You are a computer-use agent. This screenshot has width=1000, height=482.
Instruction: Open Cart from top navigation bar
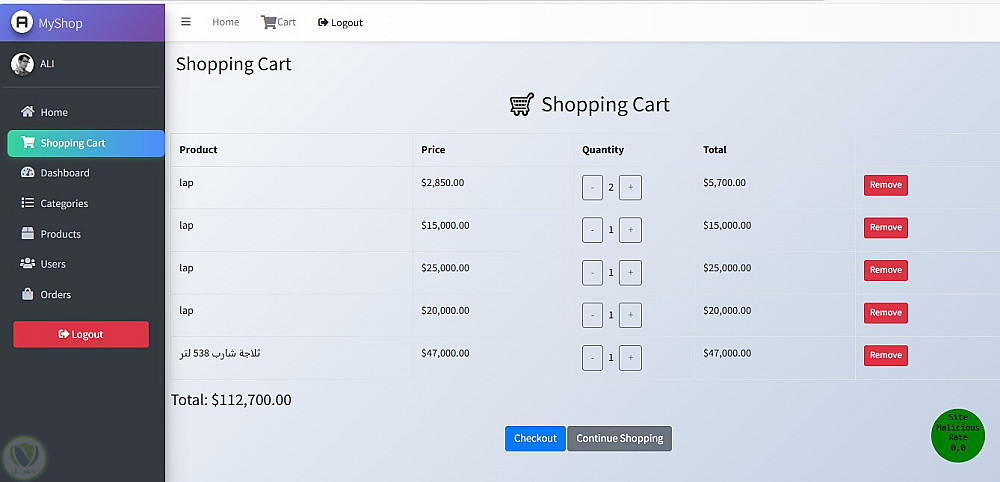coord(279,22)
